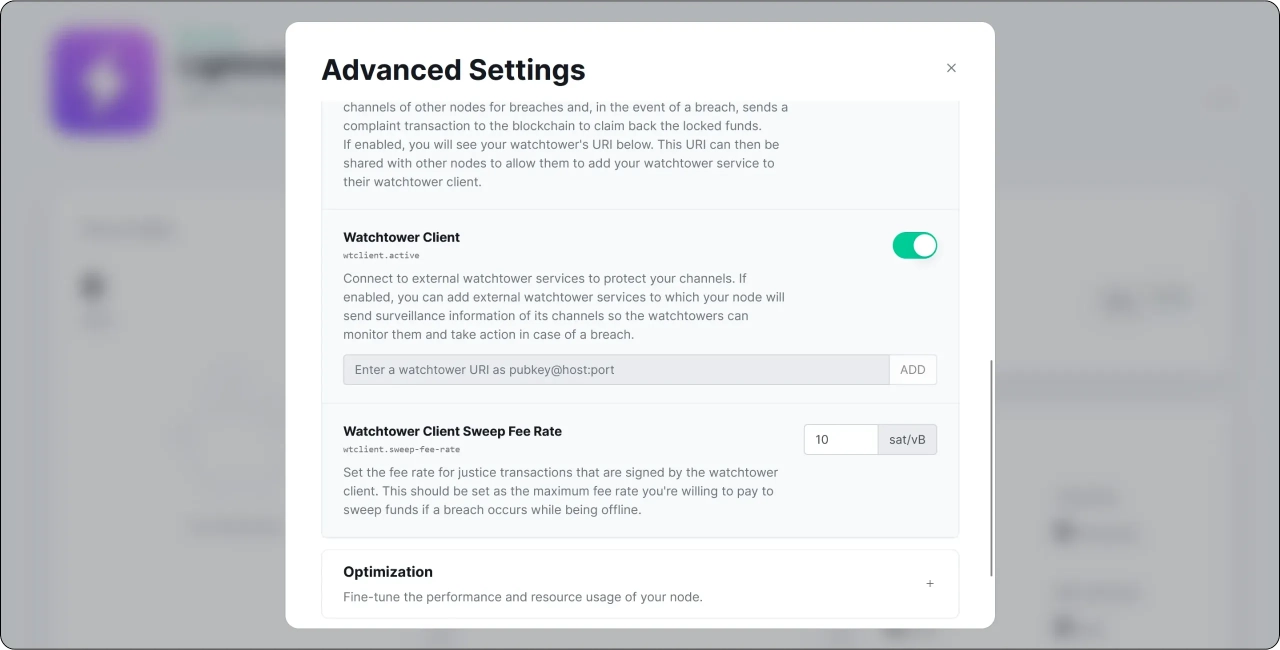Click the 'Connect to external watchtower services' paragraph
This screenshot has width=1280, height=650.
[563, 306]
